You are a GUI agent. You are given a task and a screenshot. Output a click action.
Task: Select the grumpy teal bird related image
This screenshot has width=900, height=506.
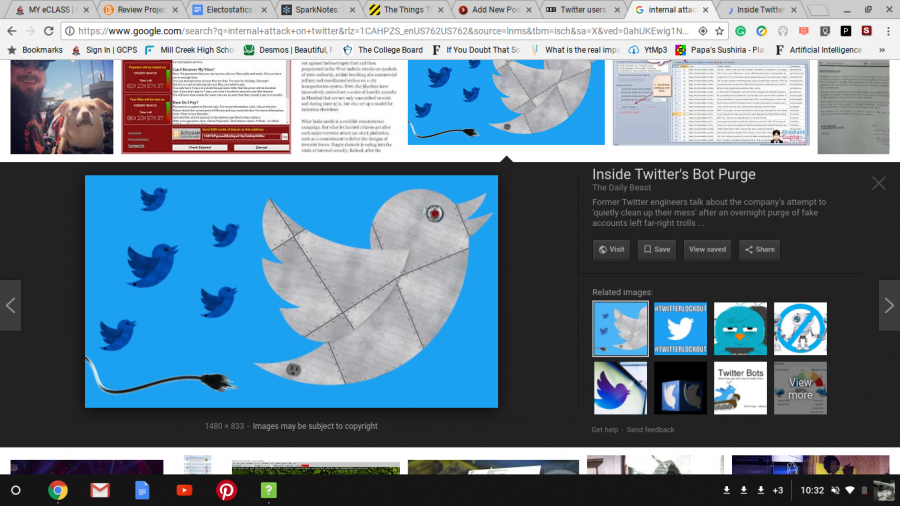pyautogui.click(x=740, y=329)
